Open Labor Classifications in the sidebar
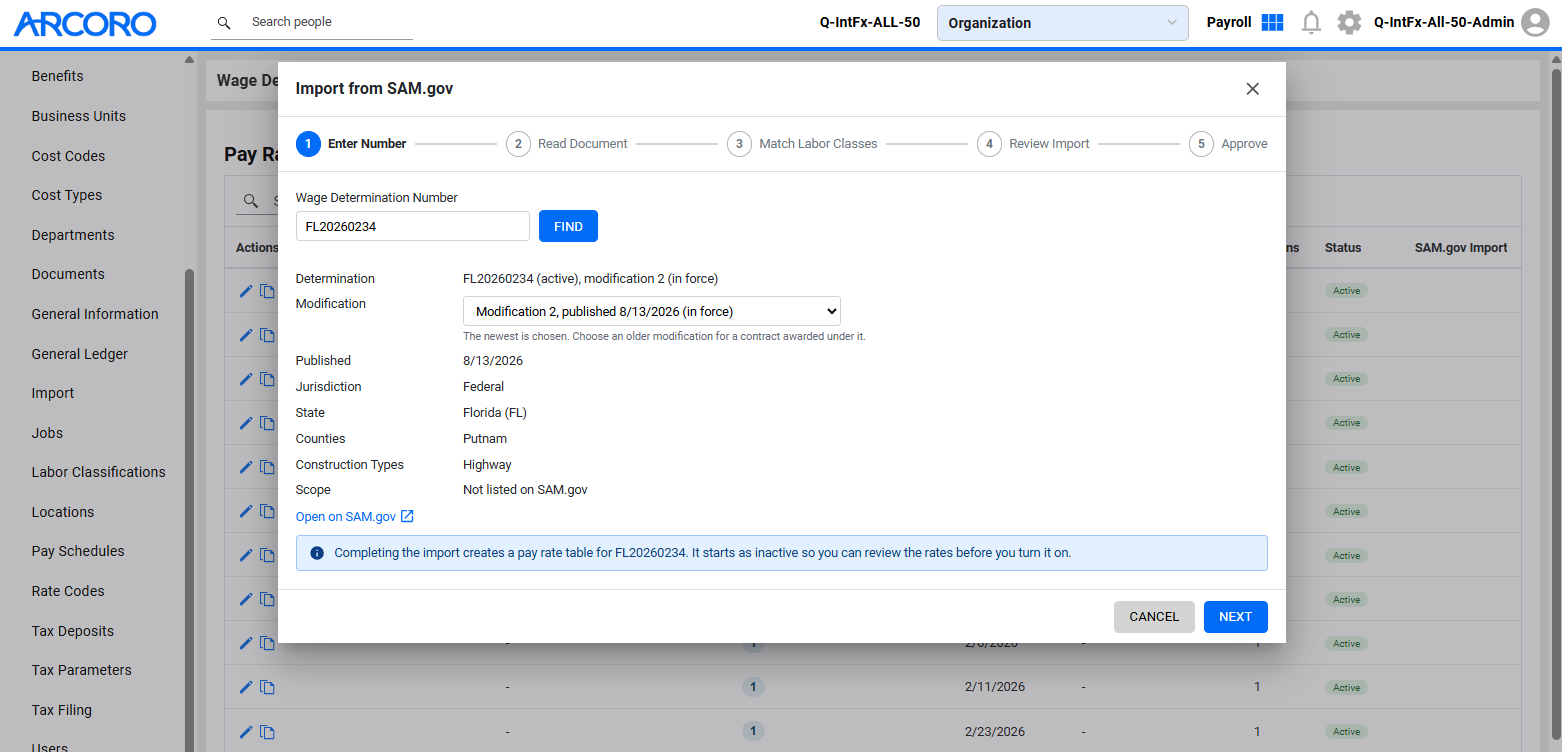This screenshot has width=1562, height=752. pyautogui.click(x=99, y=472)
